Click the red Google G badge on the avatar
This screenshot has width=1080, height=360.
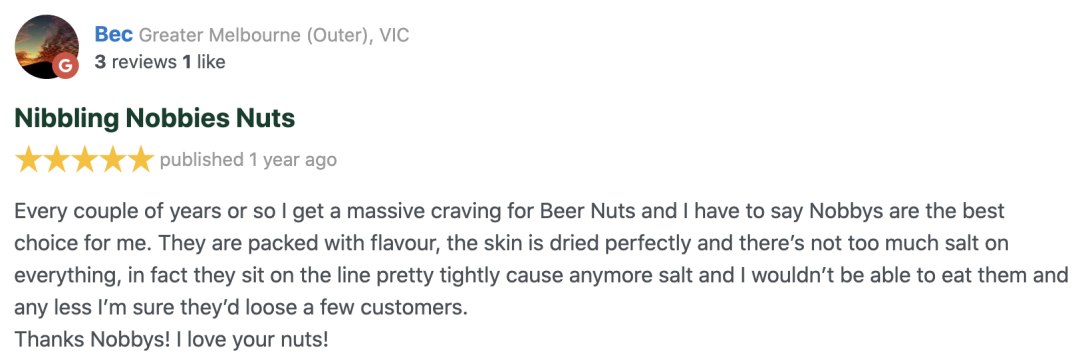tap(66, 65)
